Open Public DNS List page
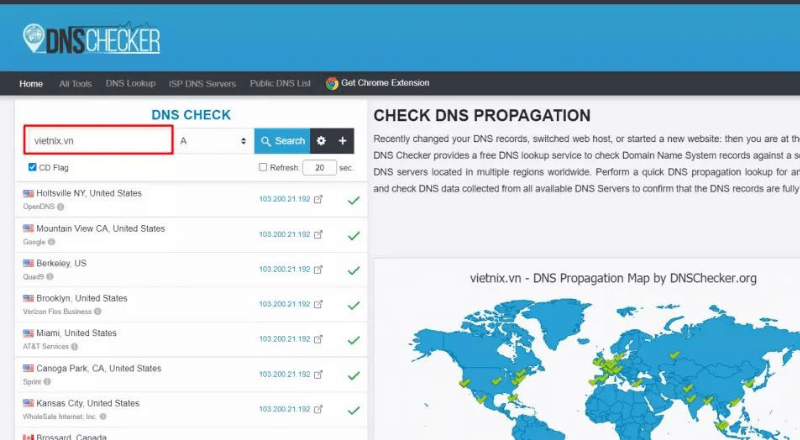 pos(280,83)
